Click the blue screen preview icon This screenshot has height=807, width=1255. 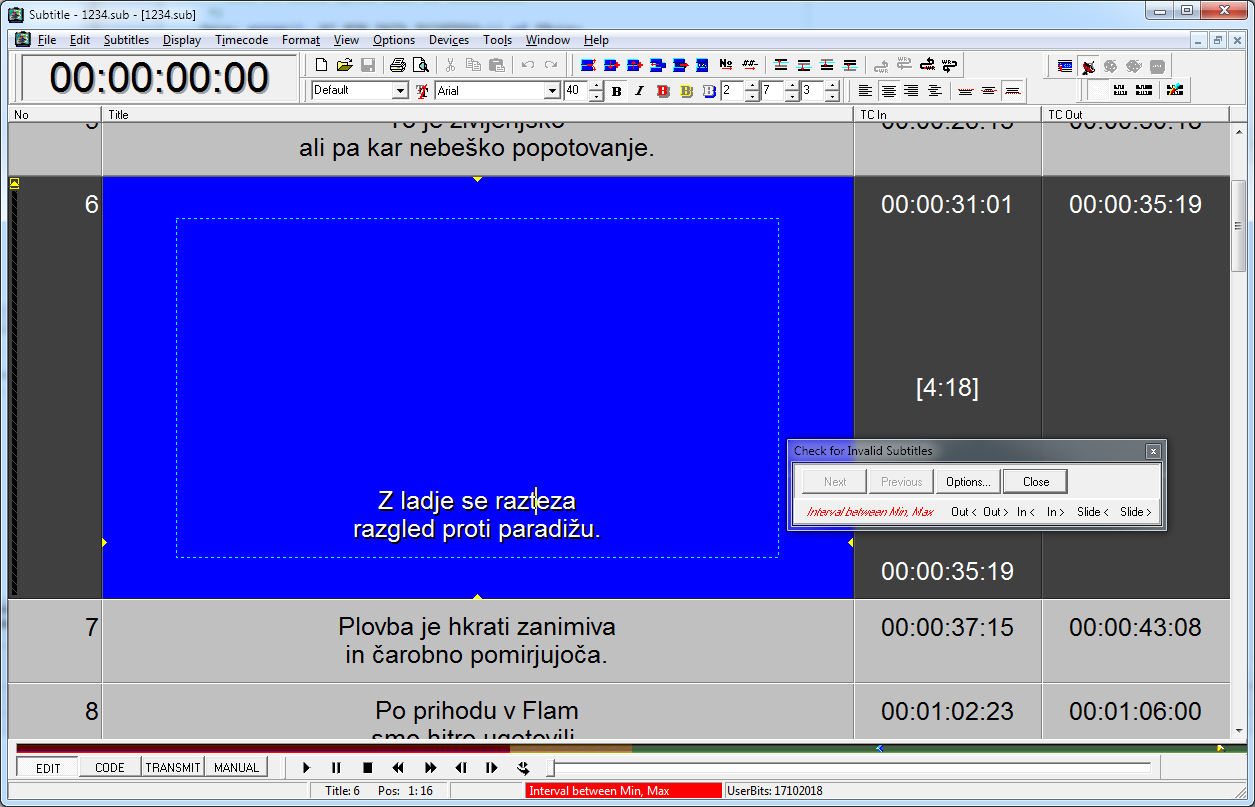[1065, 66]
